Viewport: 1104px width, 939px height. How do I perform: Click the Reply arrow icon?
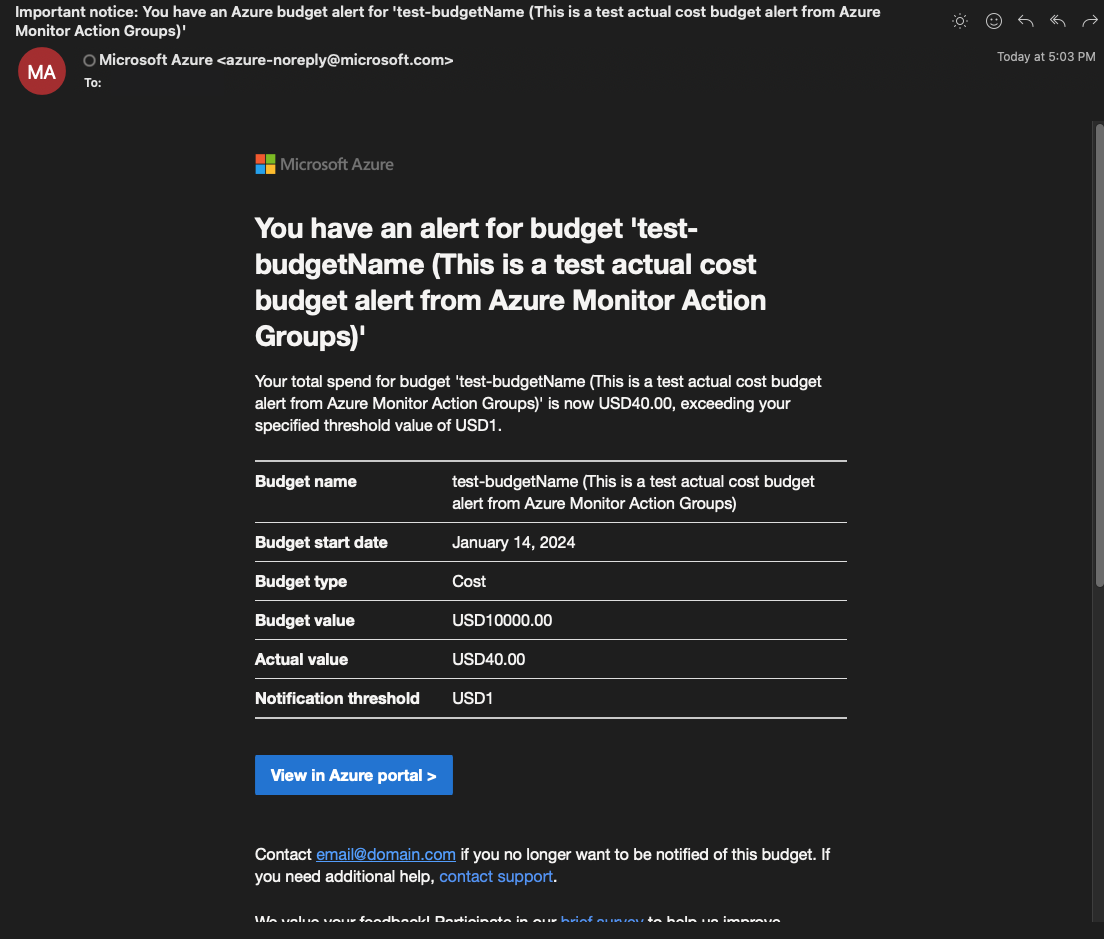tap(1026, 21)
